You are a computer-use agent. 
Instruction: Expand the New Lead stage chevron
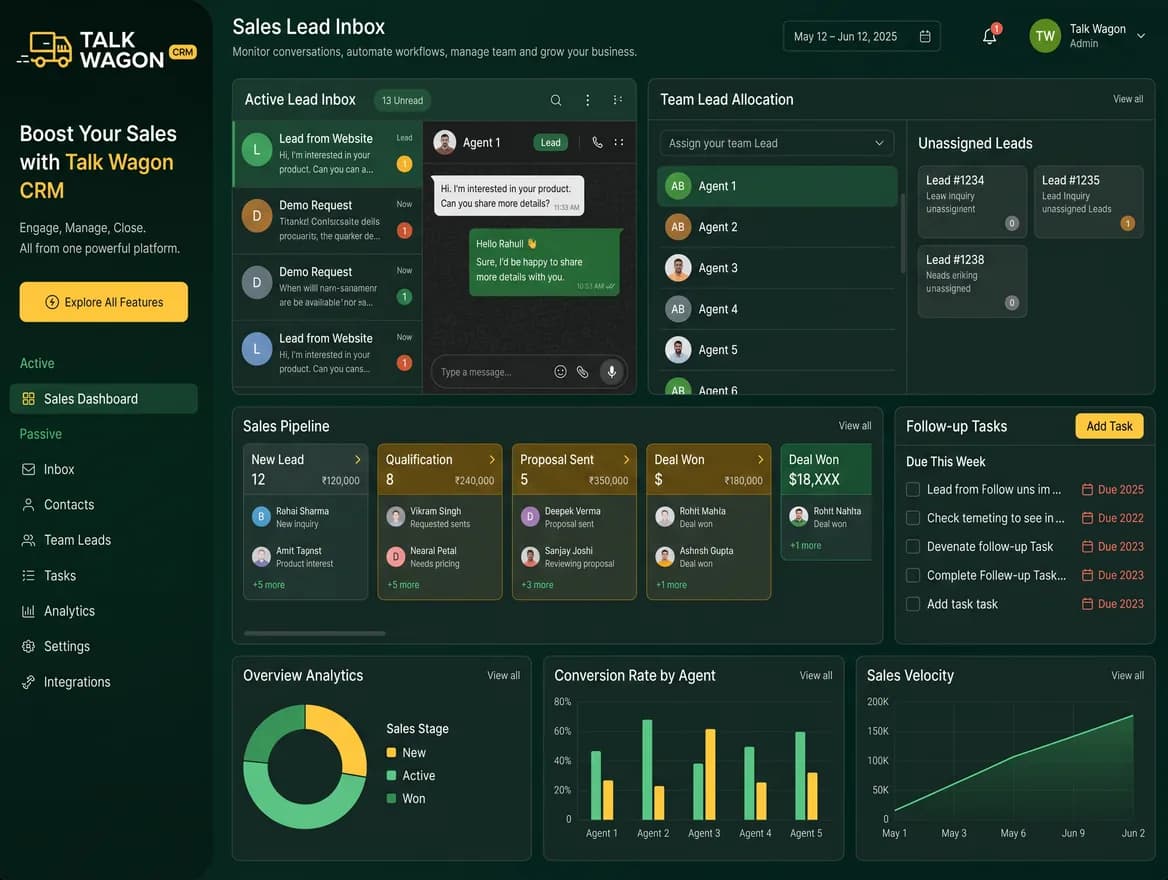(x=358, y=460)
